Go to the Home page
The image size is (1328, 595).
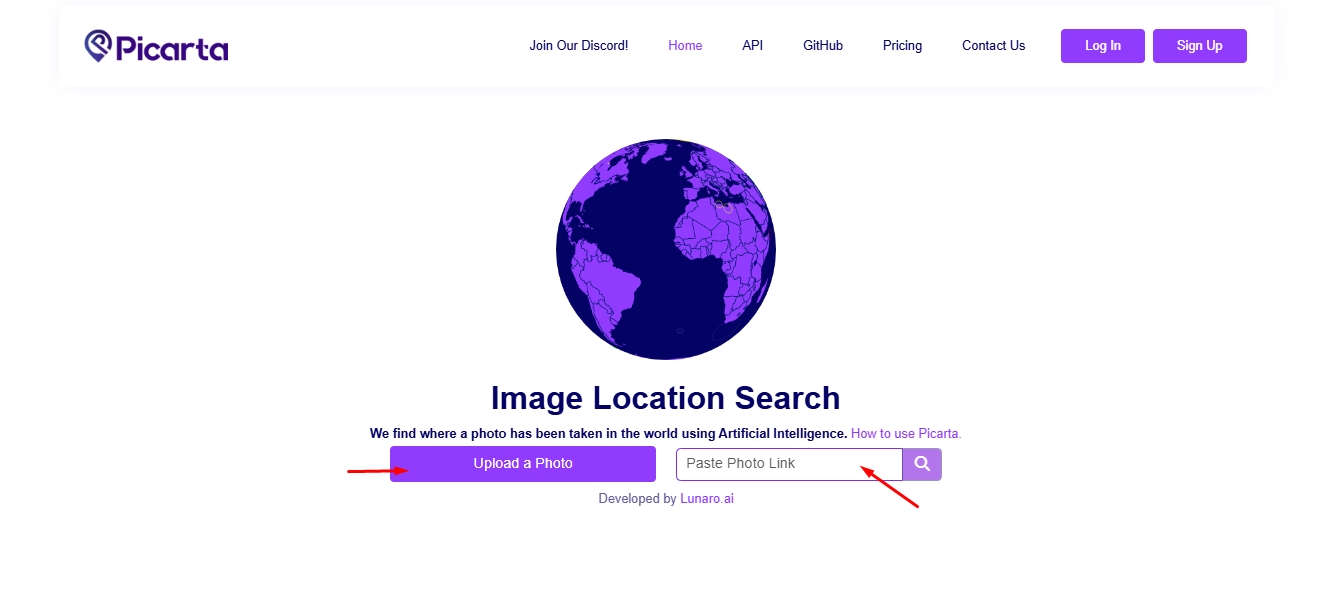tap(685, 46)
